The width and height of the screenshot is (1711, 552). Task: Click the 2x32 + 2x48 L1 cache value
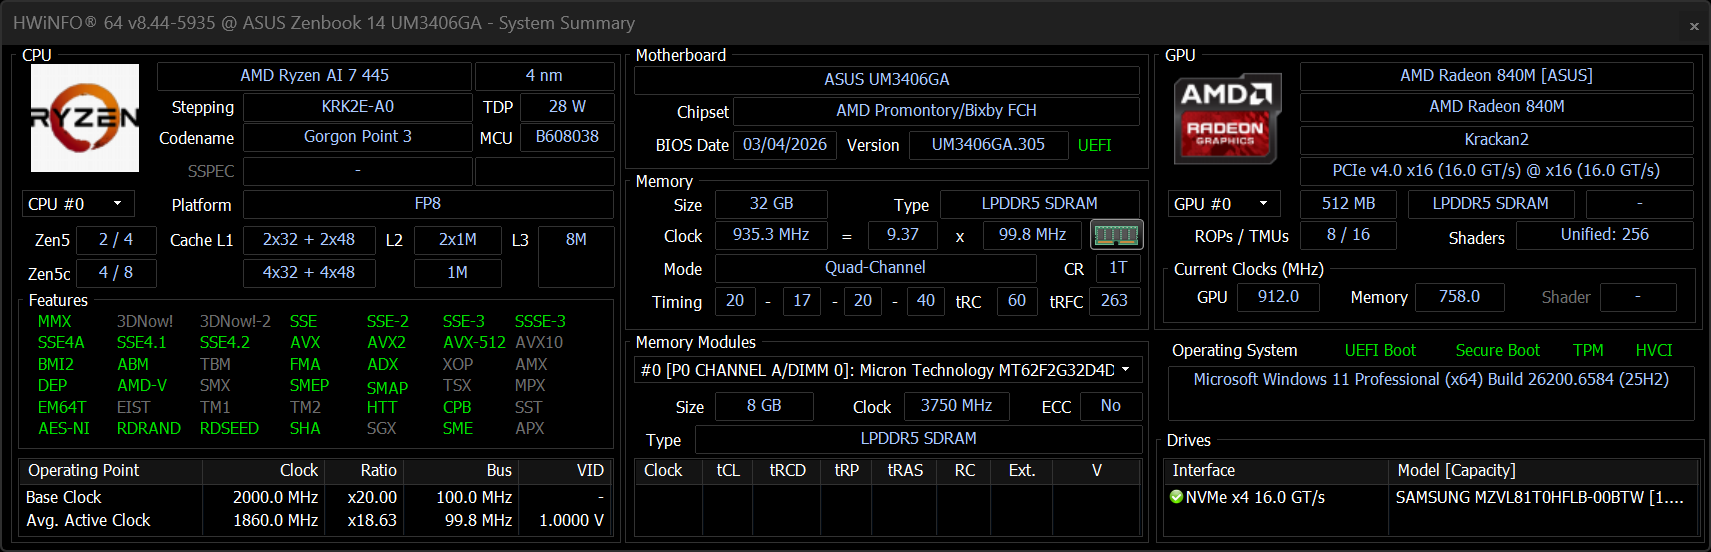click(x=309, y=240)
